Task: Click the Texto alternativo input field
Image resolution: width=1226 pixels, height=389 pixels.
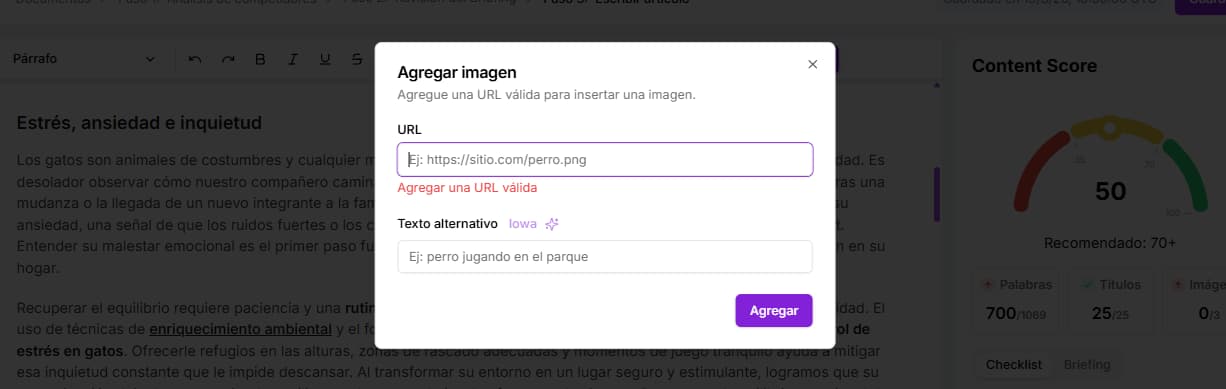Action: click(605, 257)
